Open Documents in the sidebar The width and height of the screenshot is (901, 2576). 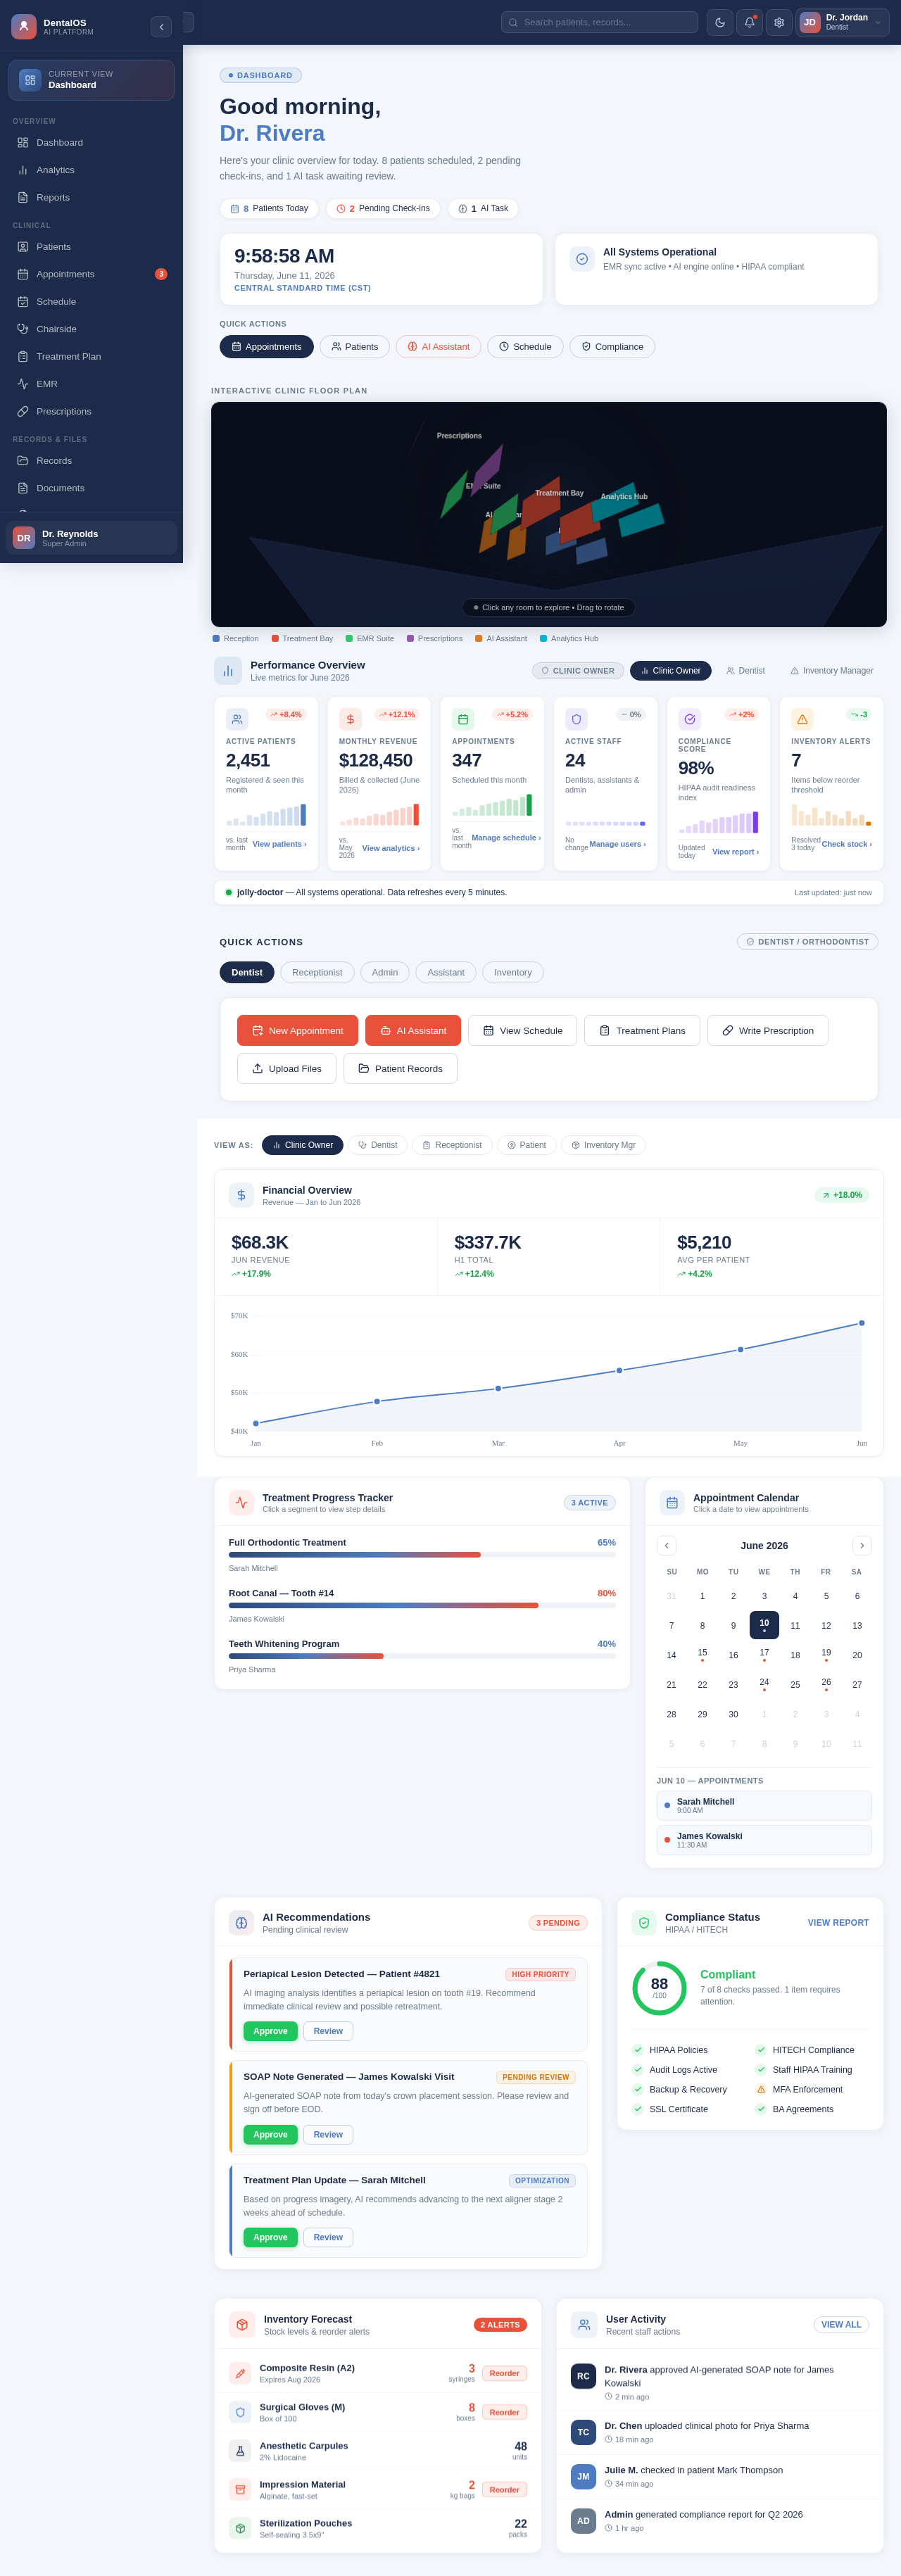click(x=91, y=488)
